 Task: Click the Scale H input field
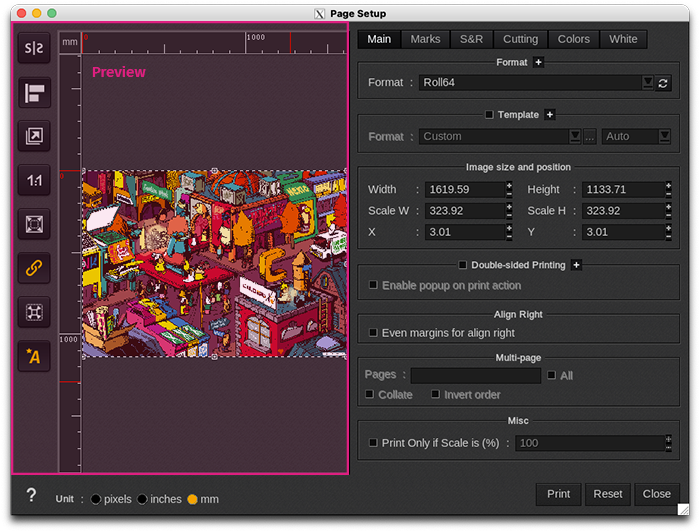(x=624, y=211)
